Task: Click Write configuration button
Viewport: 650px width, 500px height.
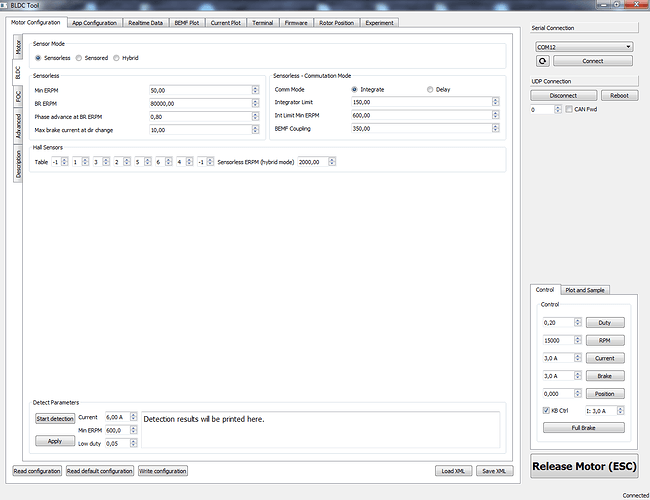Action: (163, 471)
